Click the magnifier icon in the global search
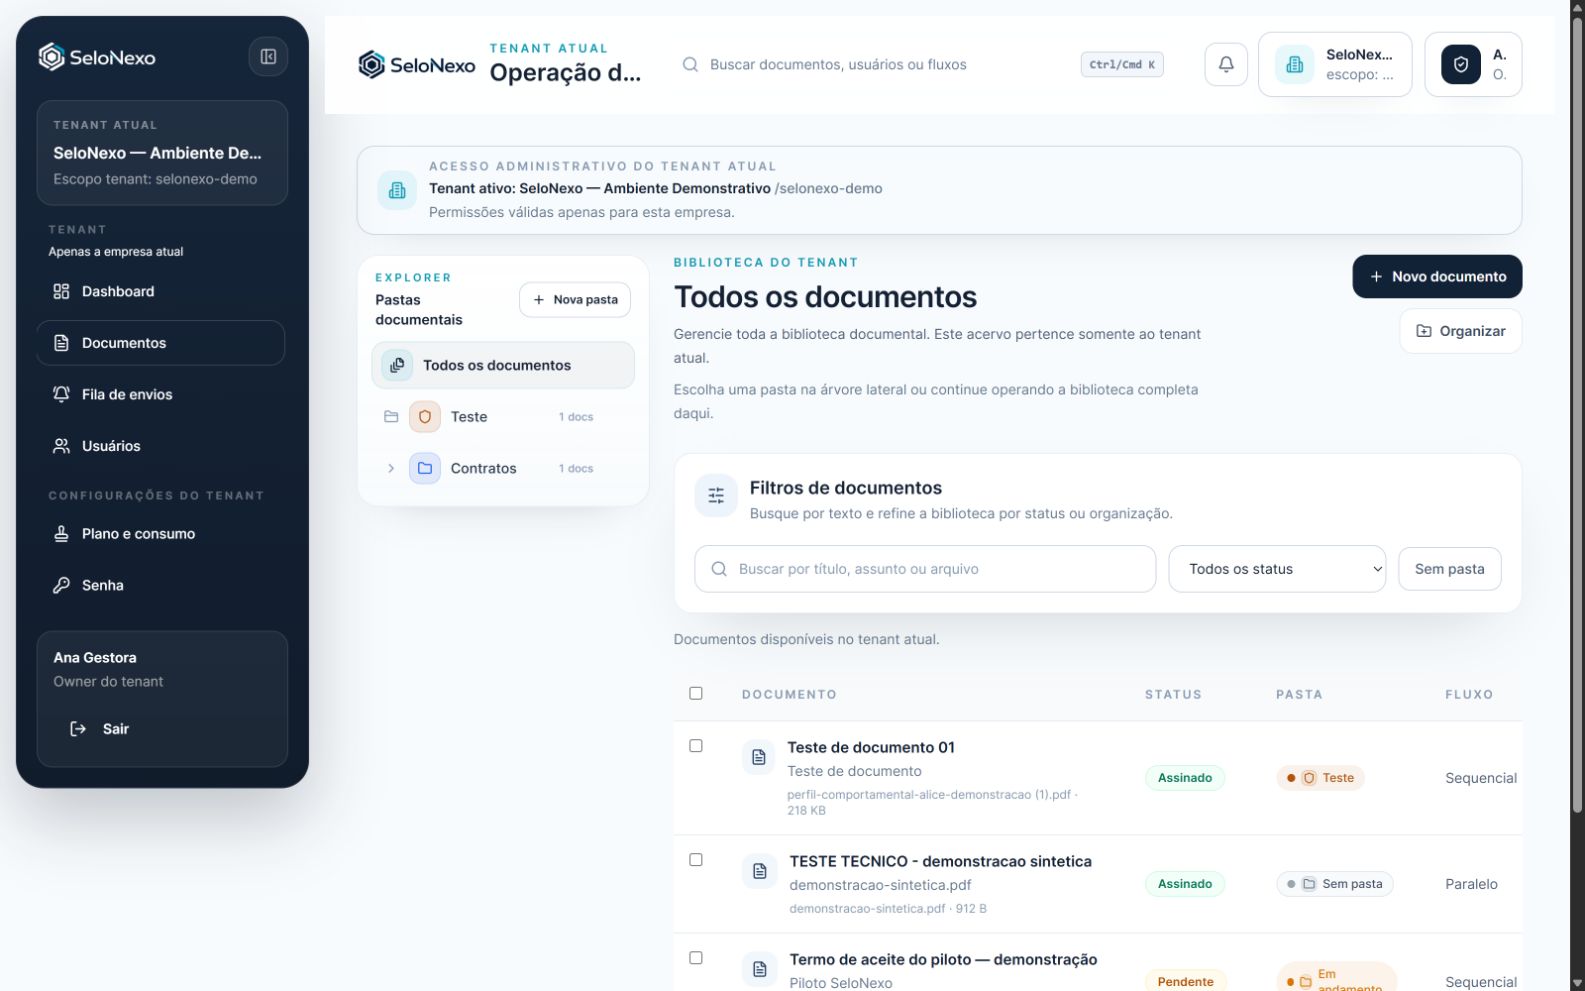Screen dimensions: 1585x991 point(690,64)
